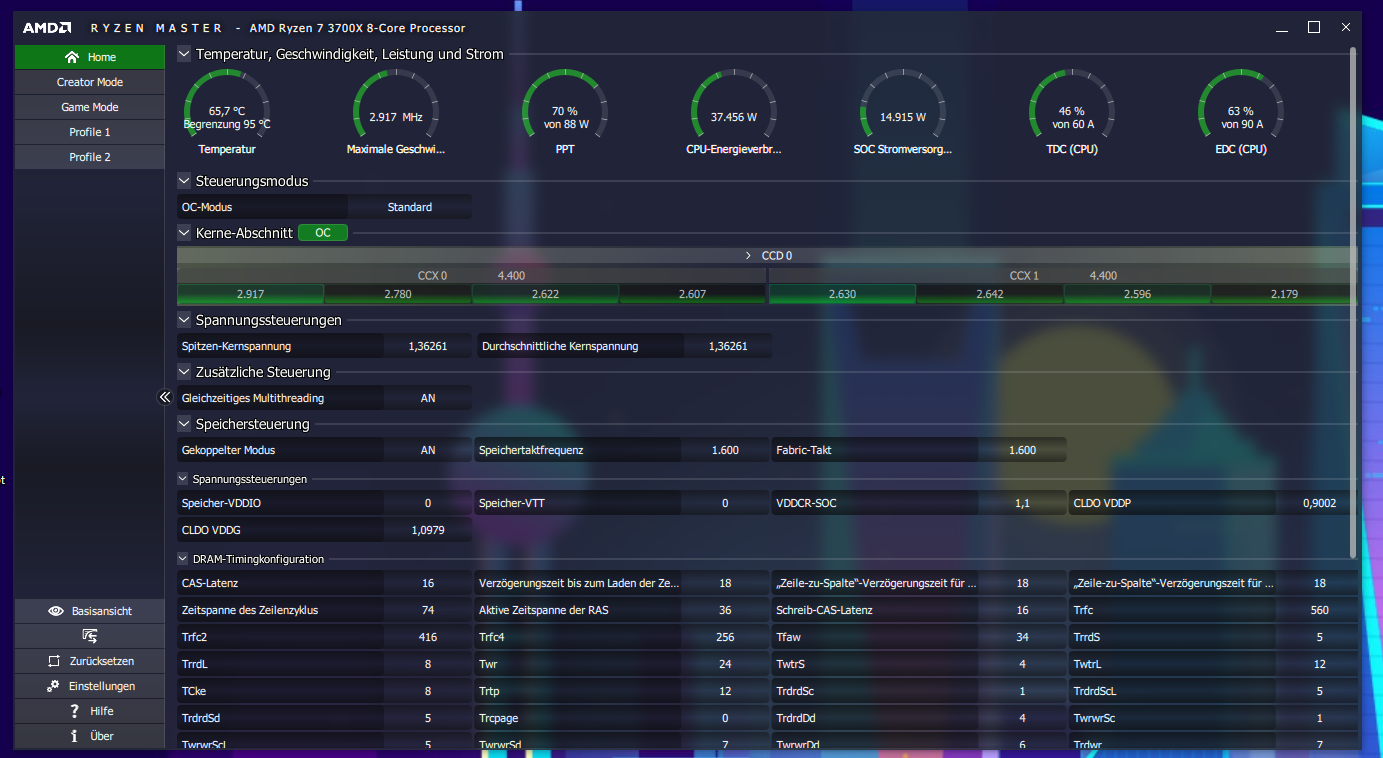Click the reset icon next to Zurücksetzen
Image resolution: width=1383 pixels, height=758 pixels.
pos(54,661)
